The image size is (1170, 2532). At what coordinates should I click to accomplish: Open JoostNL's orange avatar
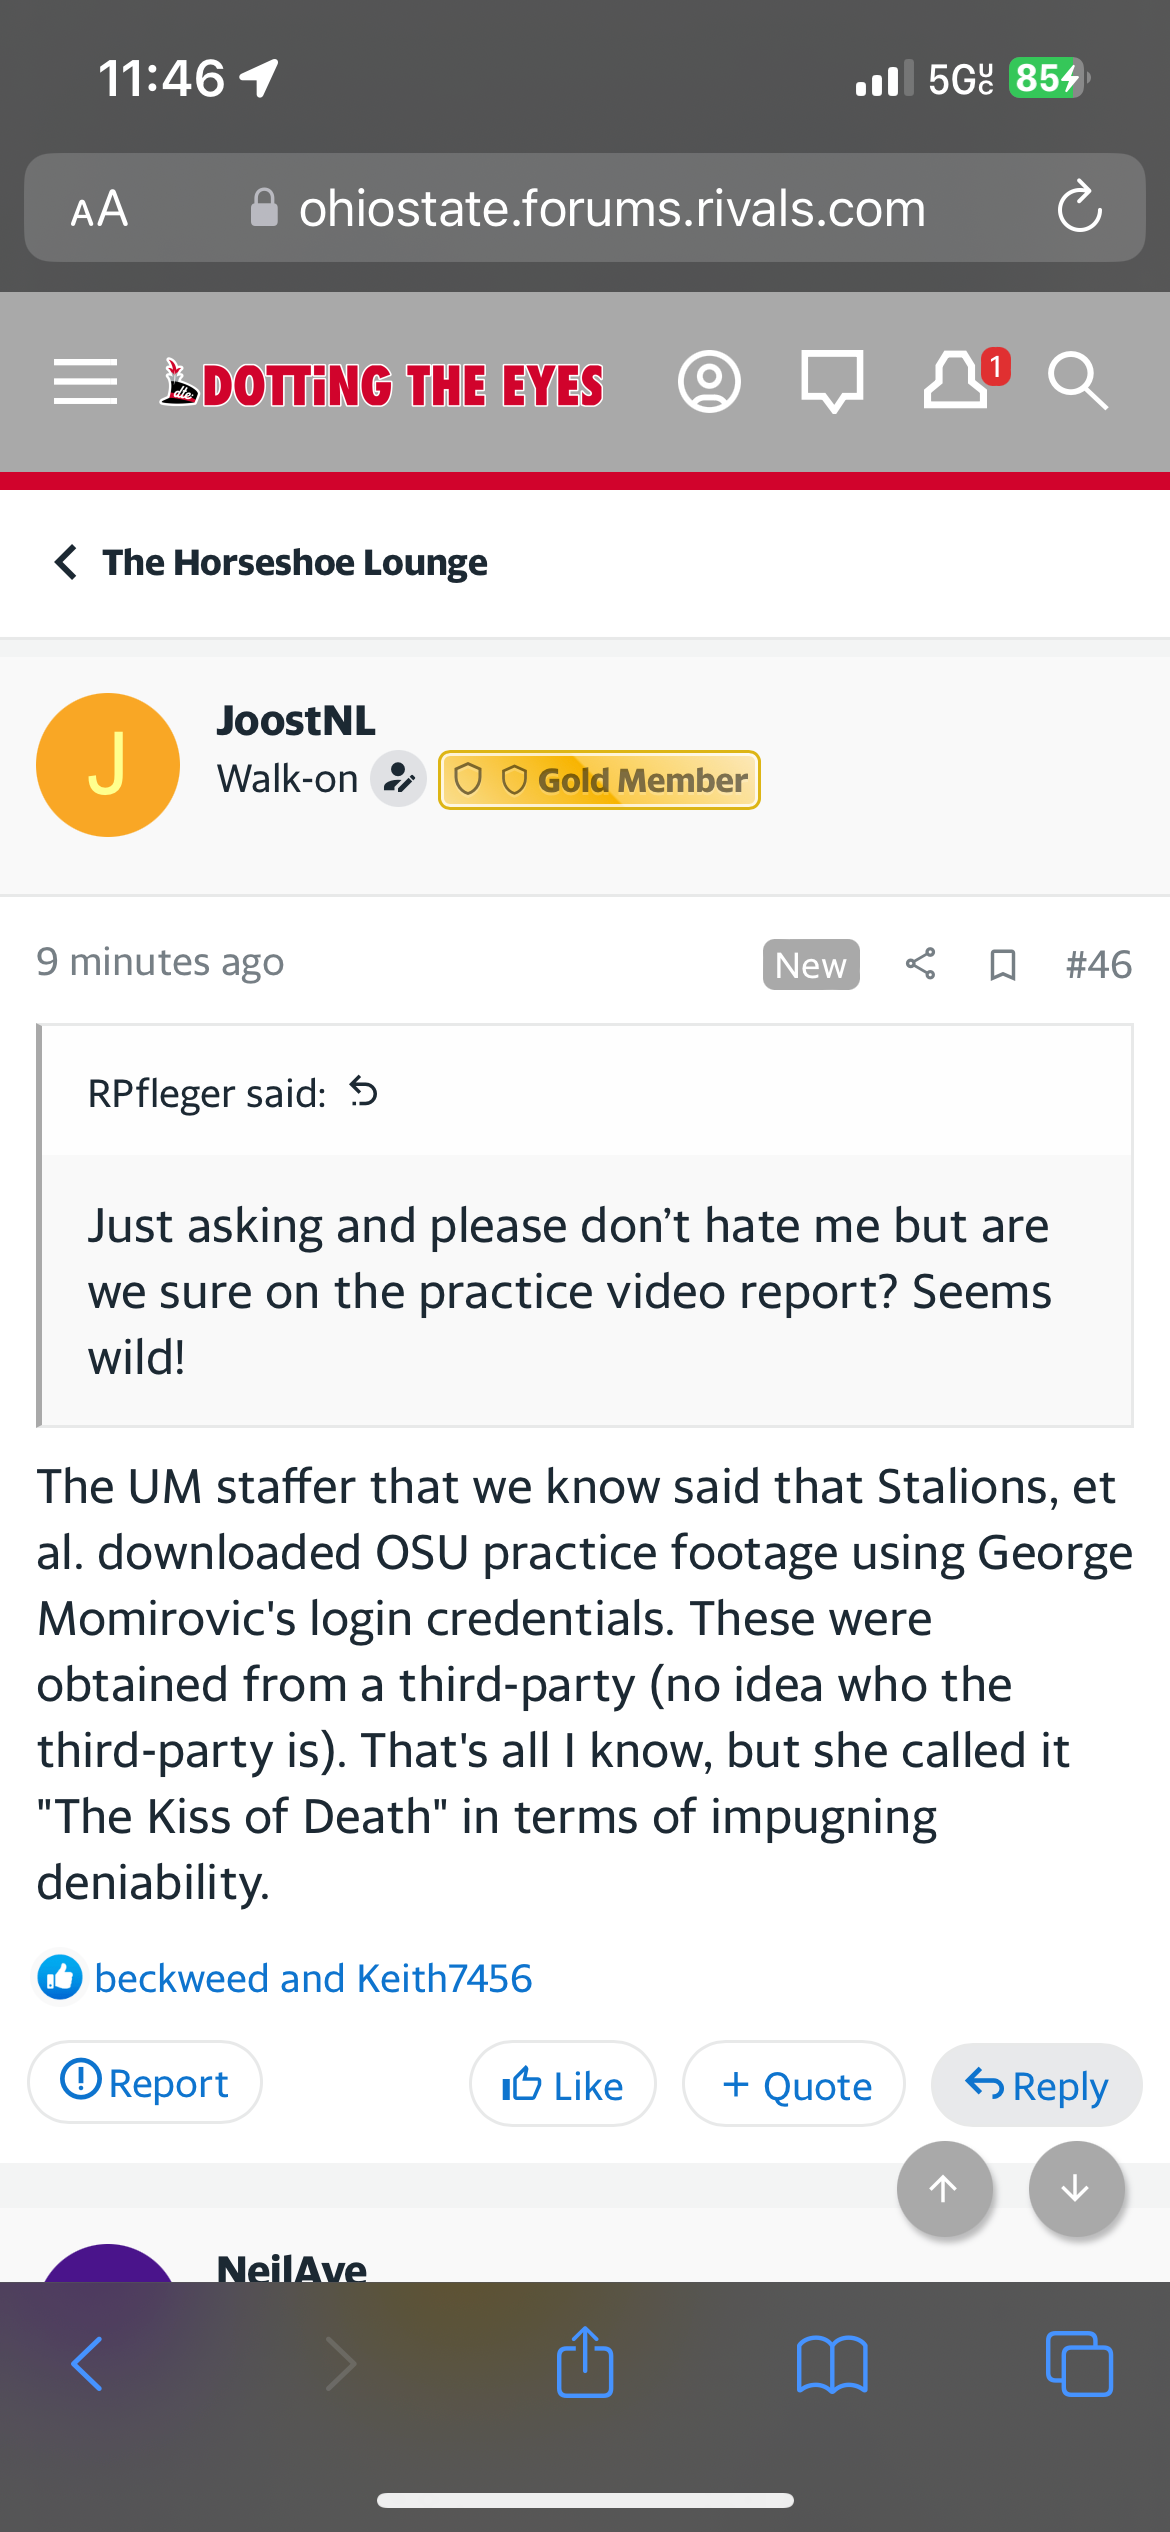(108, 765)
